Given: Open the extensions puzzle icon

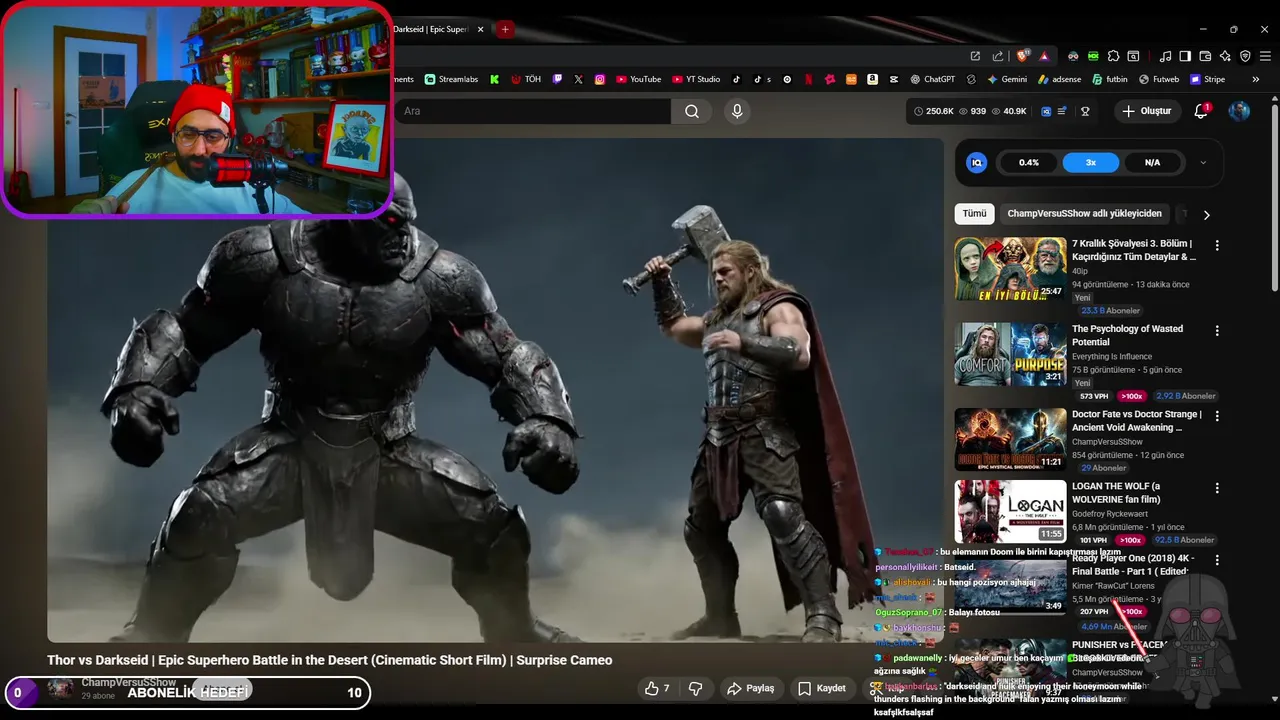Looking at the screenshot, I should pos(1113,56).
